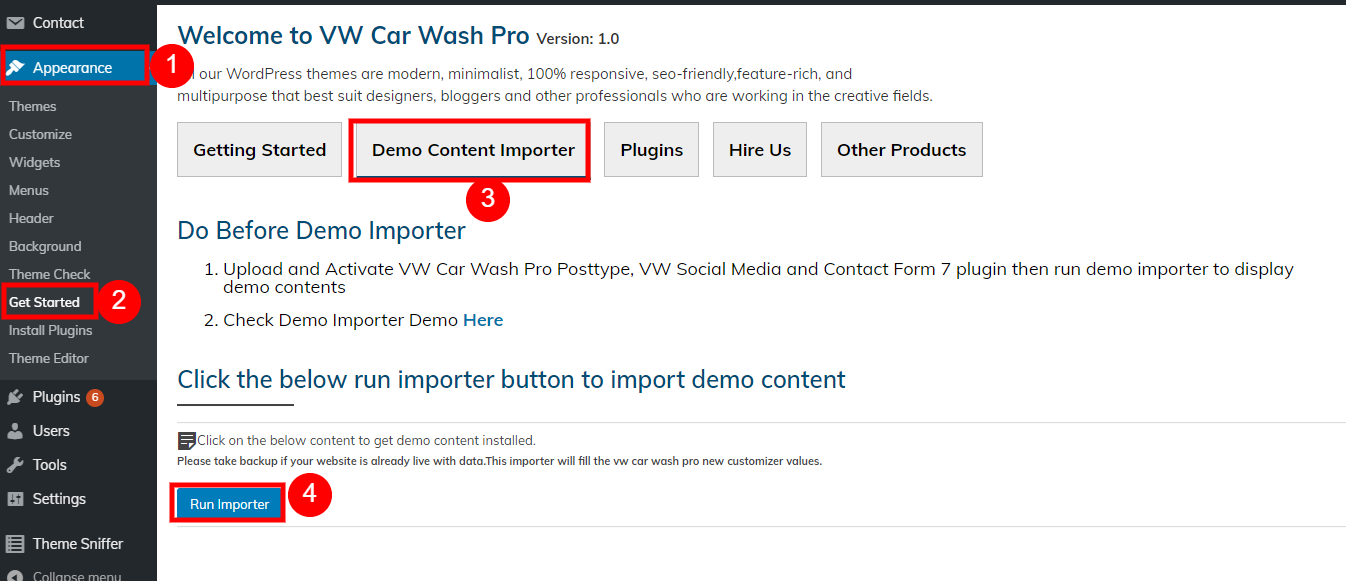Switch to Getting Started tab
Screen dimensions: 1346x581
[259, 150]
